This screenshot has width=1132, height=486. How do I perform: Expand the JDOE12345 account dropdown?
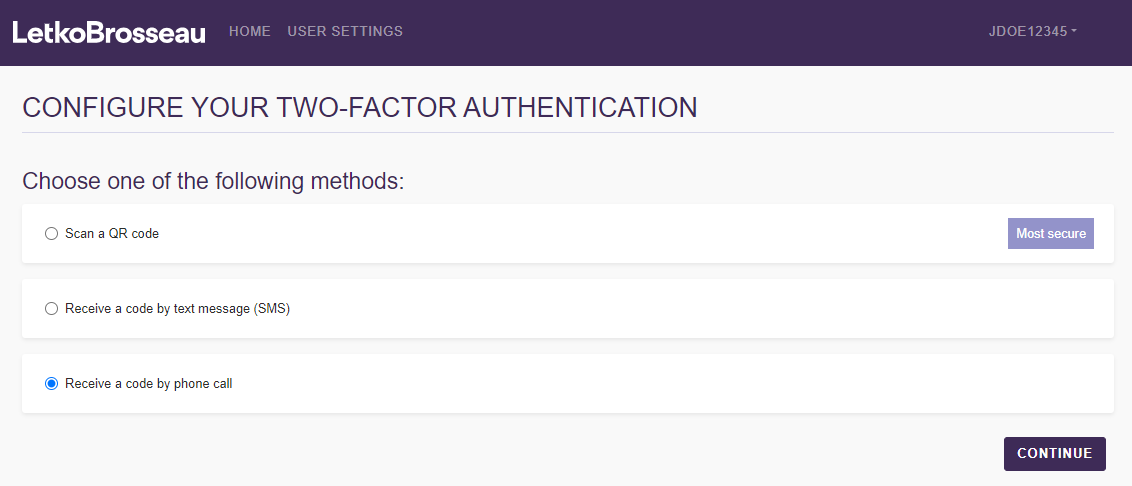coord(1030,31)
